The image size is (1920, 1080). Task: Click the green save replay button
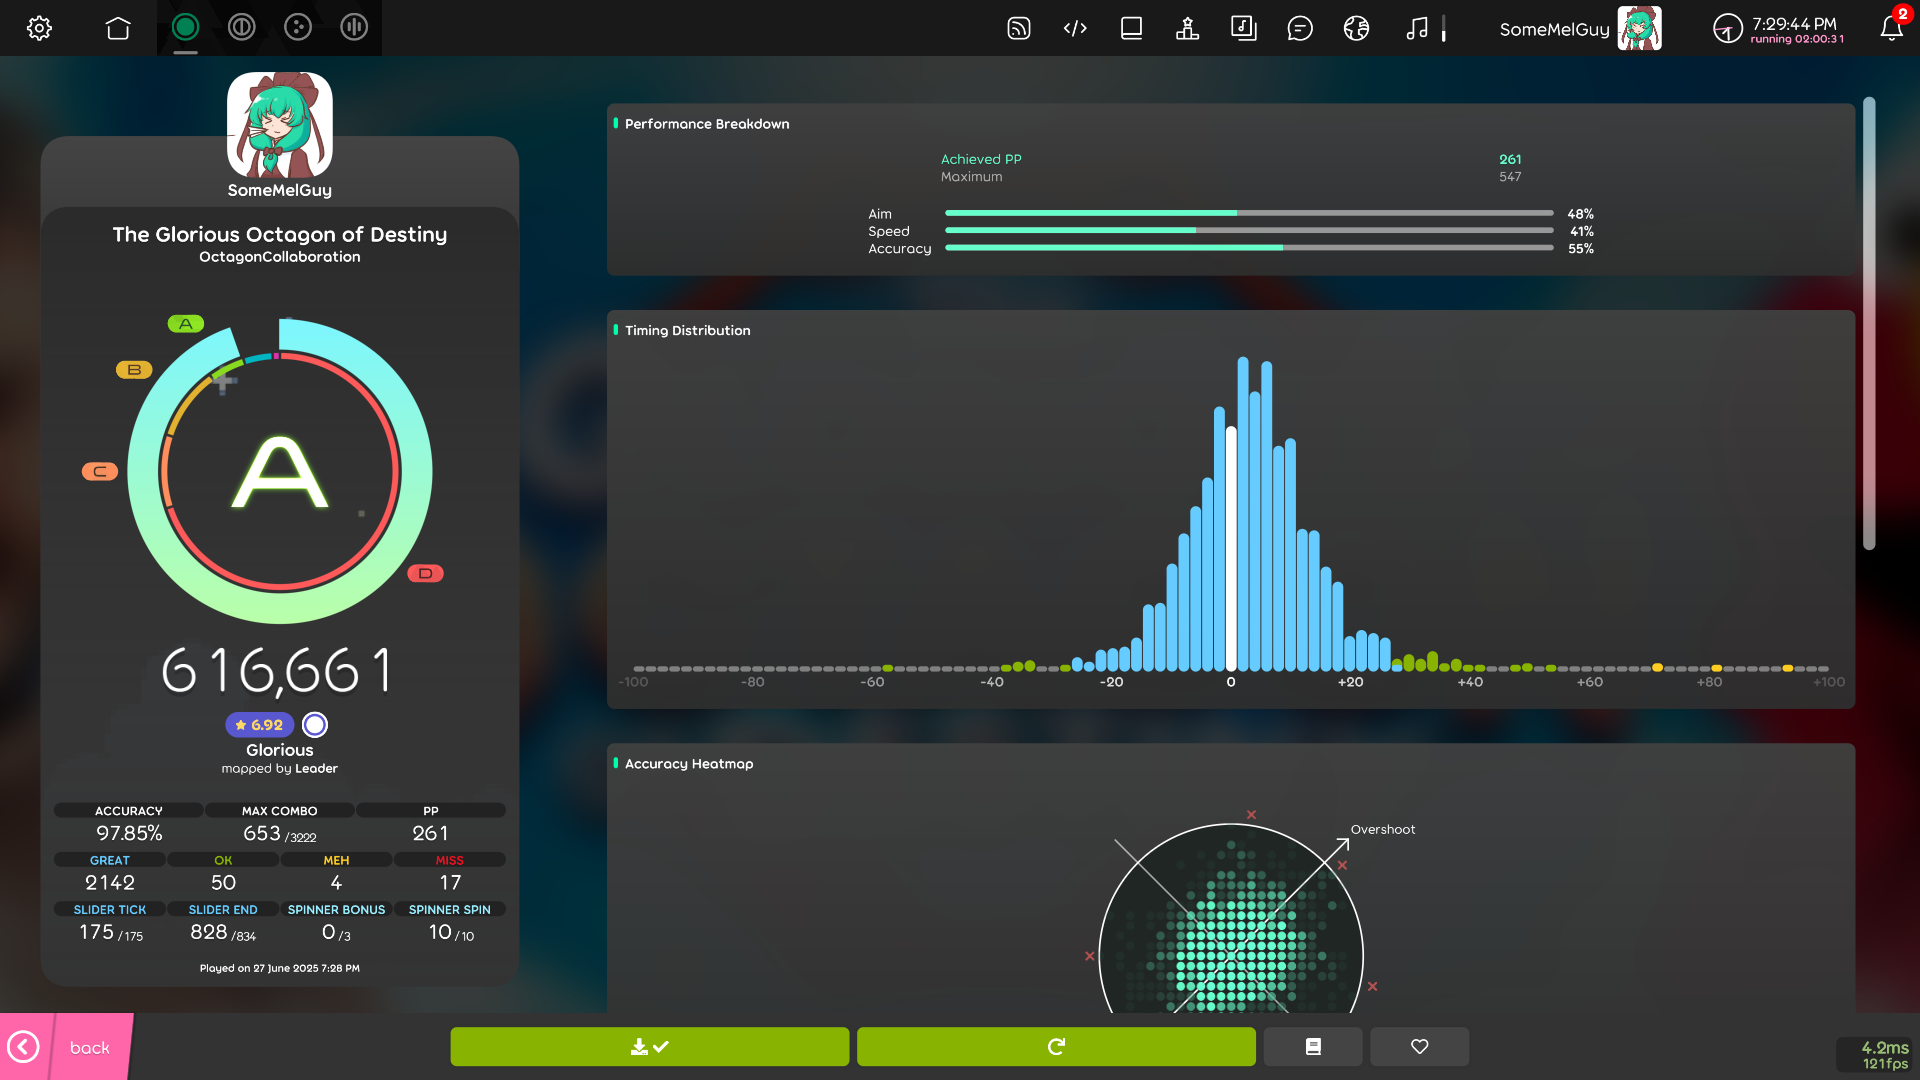(x=649, y=1046)
